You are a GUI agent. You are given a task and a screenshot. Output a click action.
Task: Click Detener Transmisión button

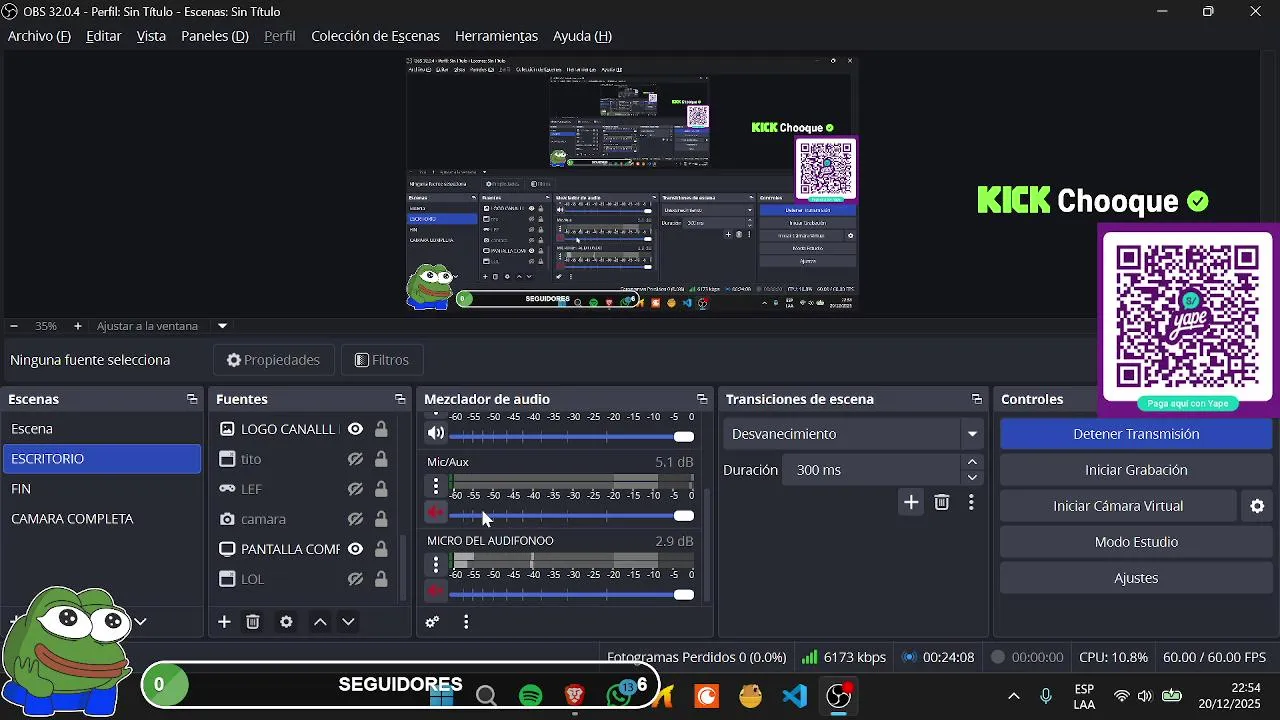coord(1136,434)
